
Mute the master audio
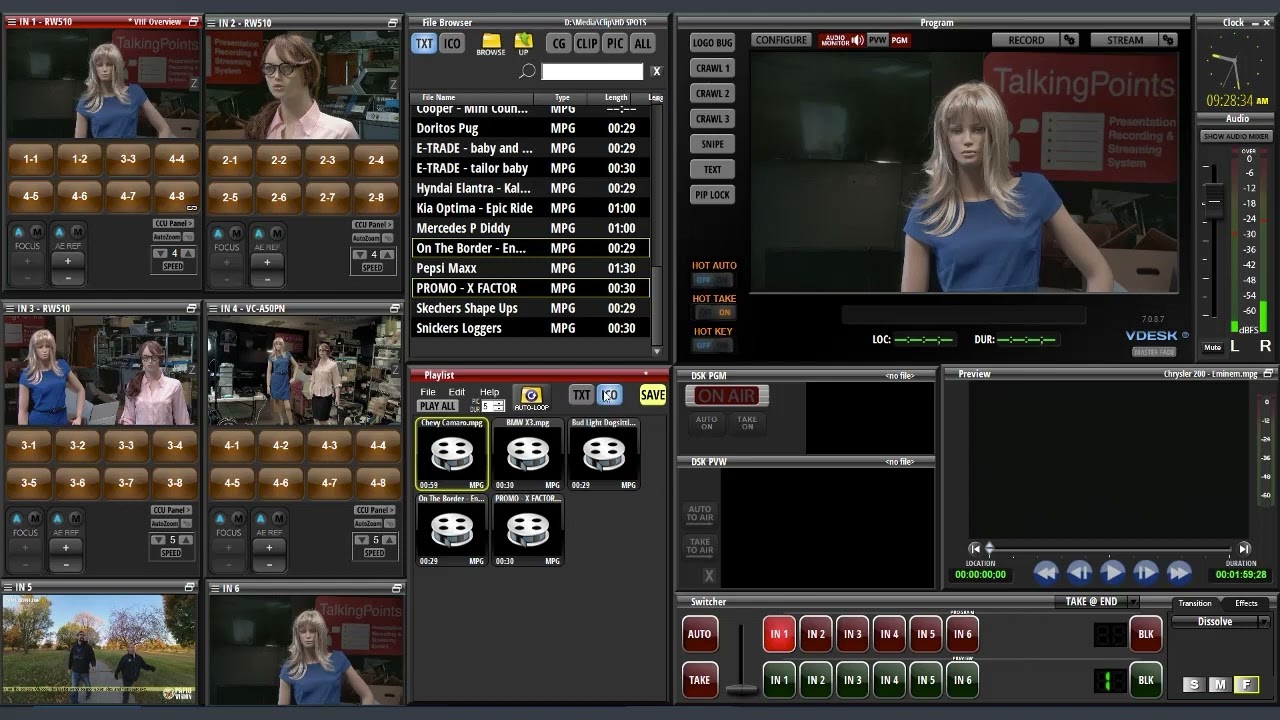coord(1212,347)
